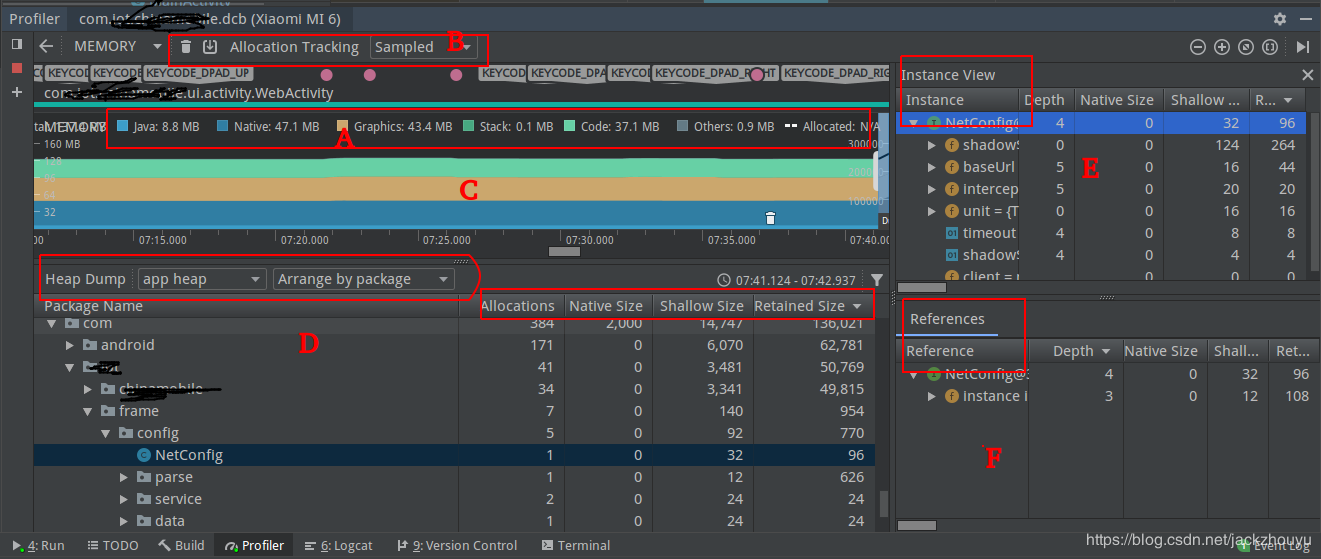
Task: Sort Instance View by the Depth column
Action: (x=1045, y=100)
